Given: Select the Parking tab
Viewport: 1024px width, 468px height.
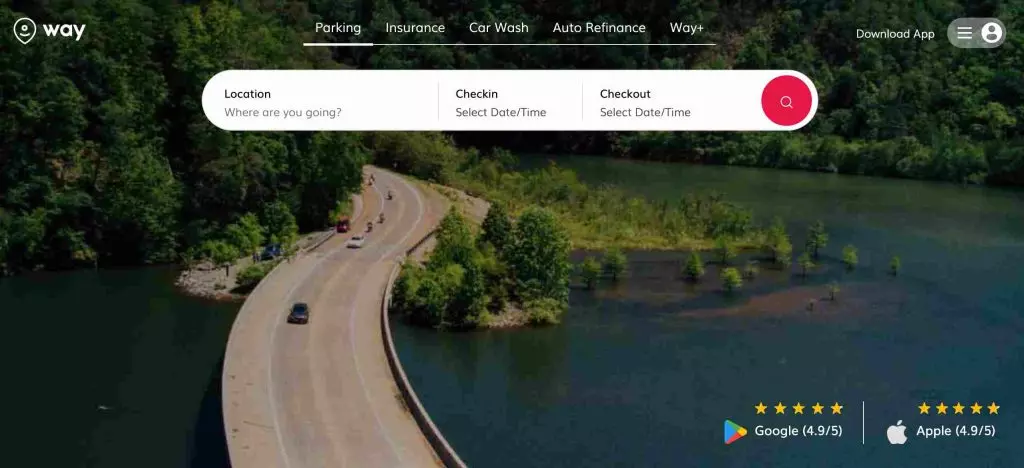Looking at the screenshot, I should pos(338,28).
